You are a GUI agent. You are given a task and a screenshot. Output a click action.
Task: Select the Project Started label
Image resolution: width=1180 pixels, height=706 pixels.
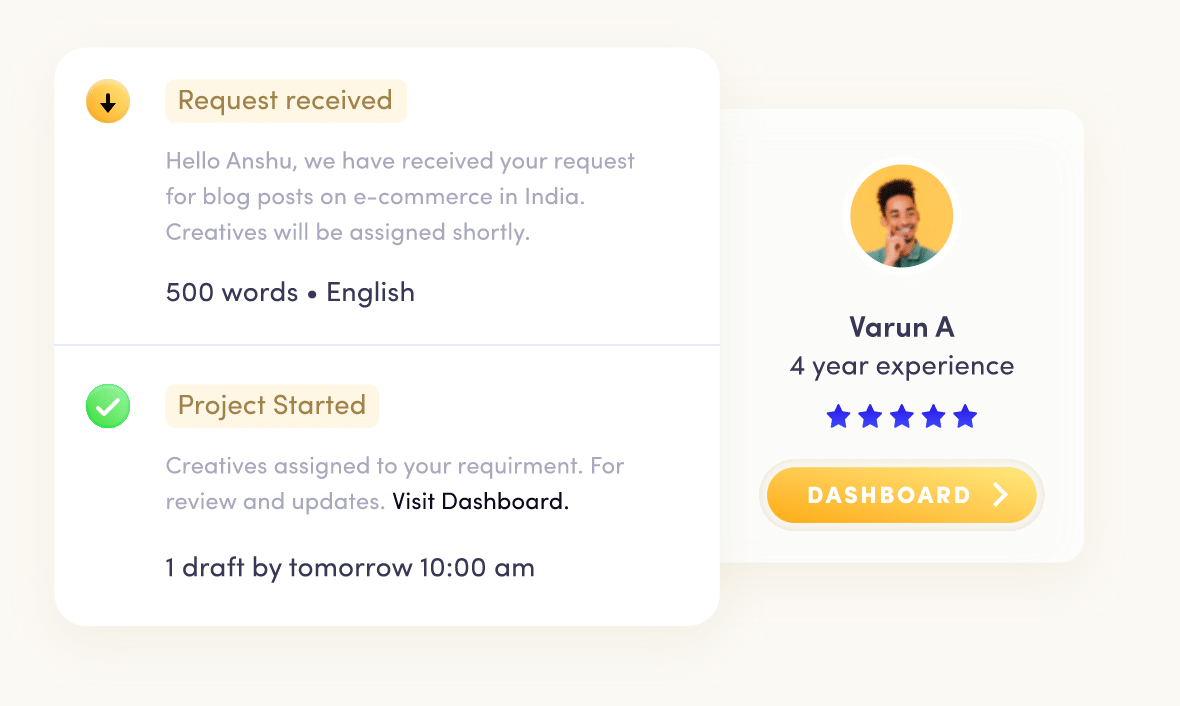click(272, 406)
